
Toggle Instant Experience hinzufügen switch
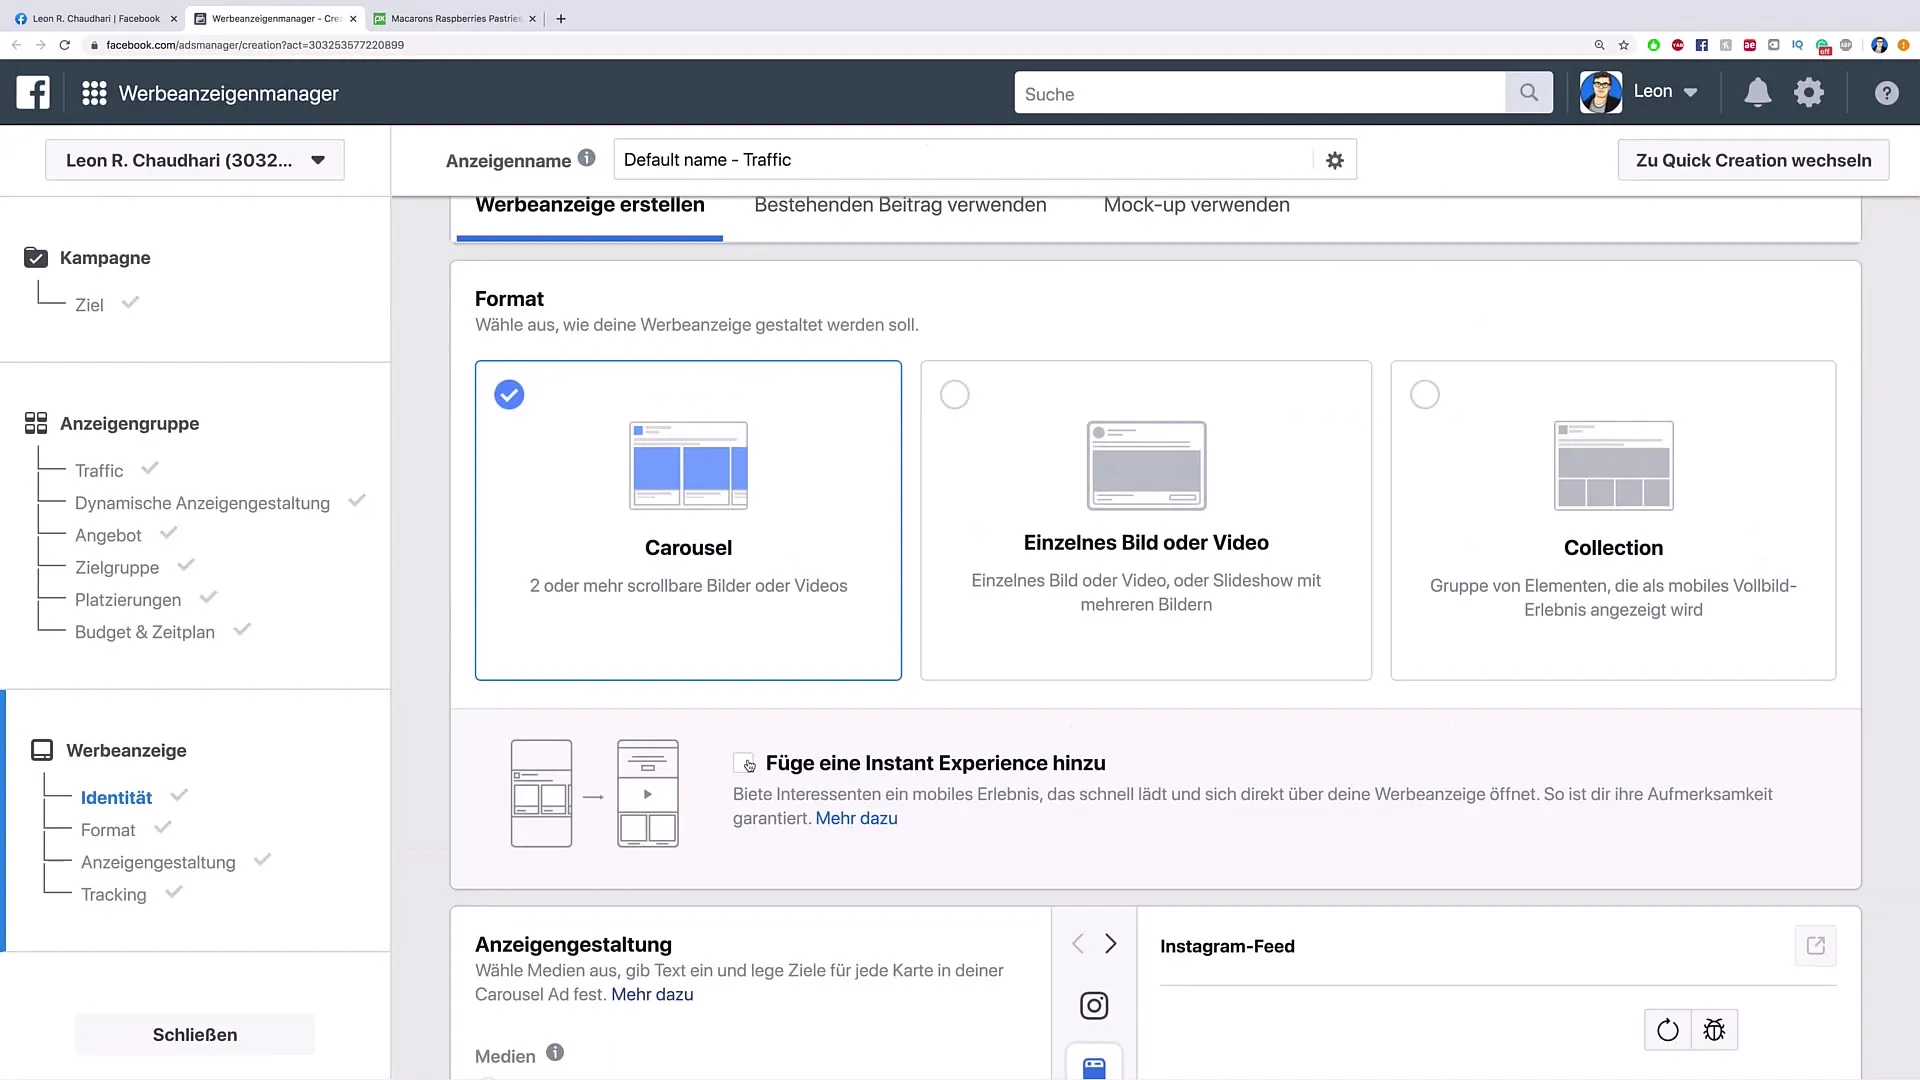[x=744, y=761]
